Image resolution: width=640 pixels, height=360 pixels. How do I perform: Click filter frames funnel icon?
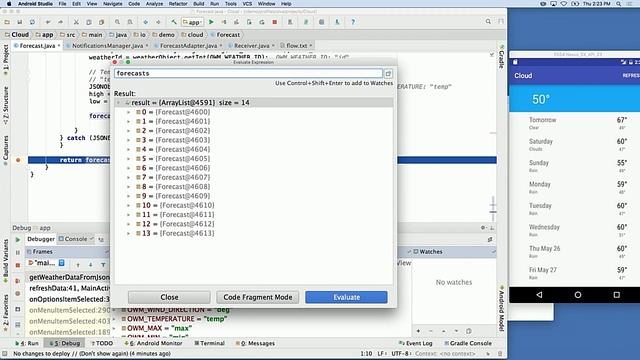103,265
